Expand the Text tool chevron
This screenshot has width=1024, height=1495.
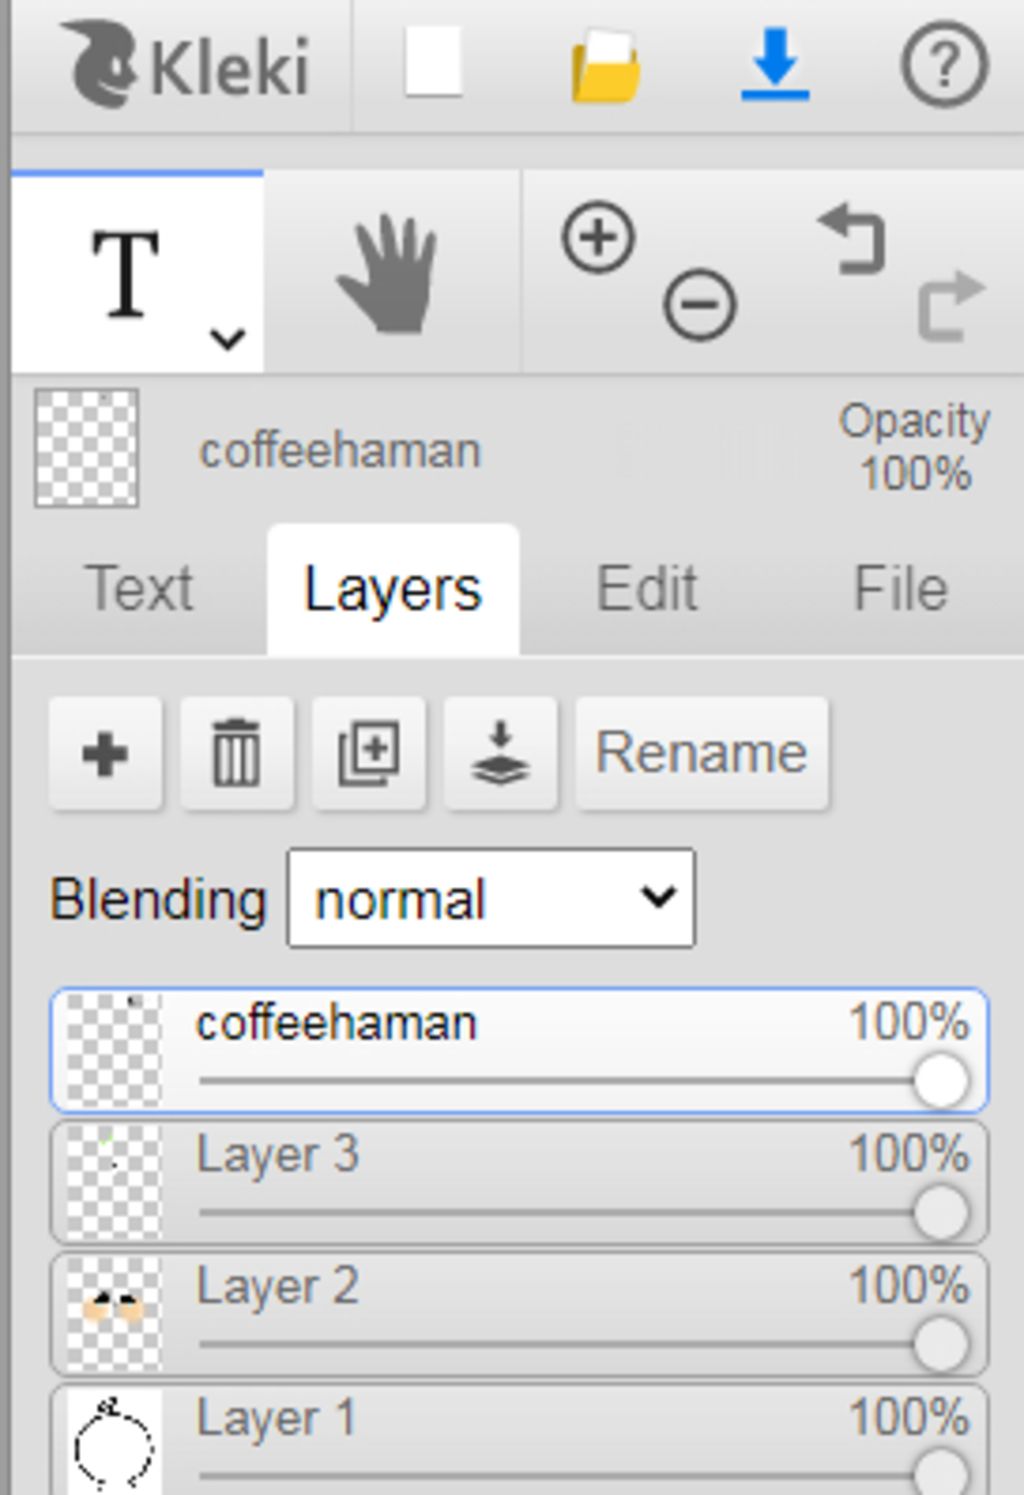pos(228,339)
